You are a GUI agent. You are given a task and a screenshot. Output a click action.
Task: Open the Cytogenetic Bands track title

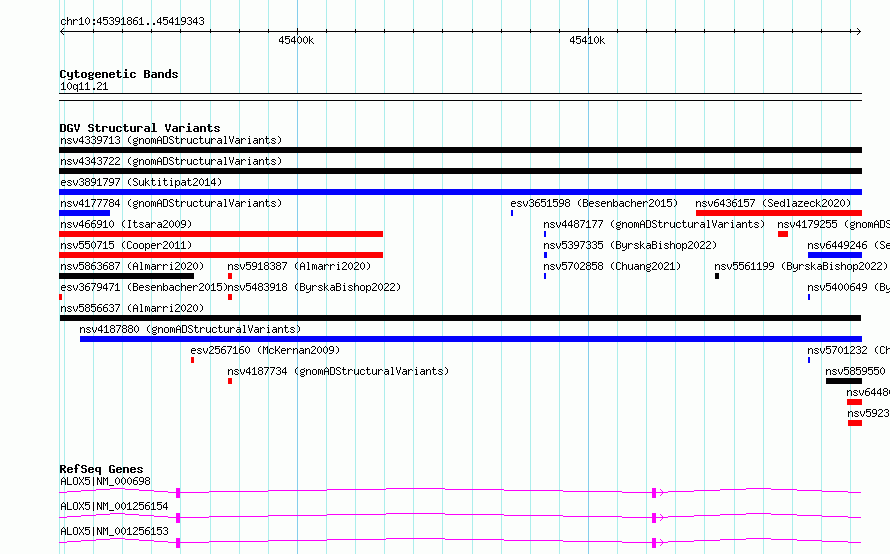point(119,74)
